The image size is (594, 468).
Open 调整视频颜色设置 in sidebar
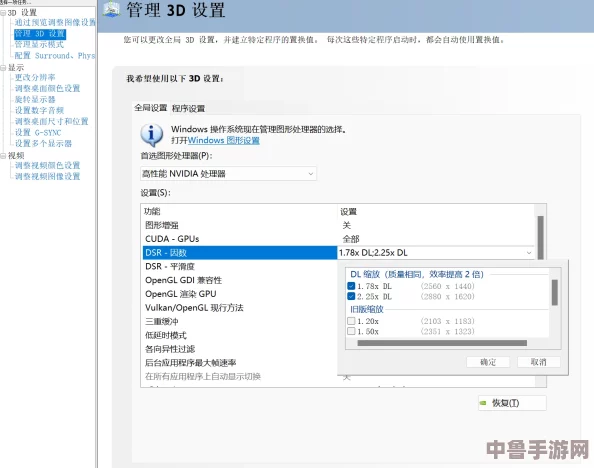[47, 165]
